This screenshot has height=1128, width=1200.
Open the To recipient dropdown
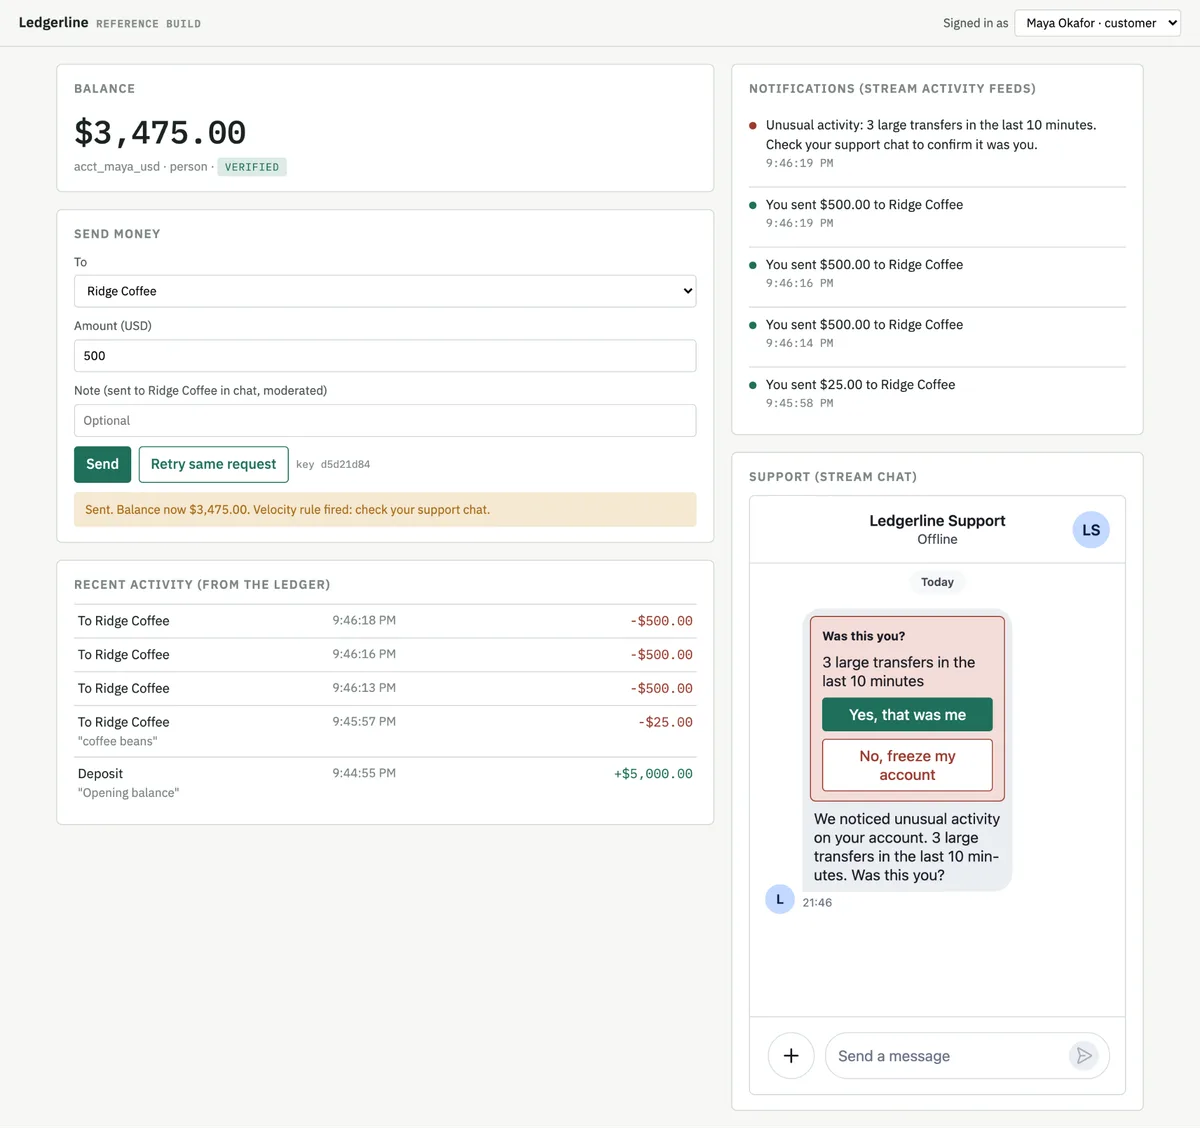(385, 291)
